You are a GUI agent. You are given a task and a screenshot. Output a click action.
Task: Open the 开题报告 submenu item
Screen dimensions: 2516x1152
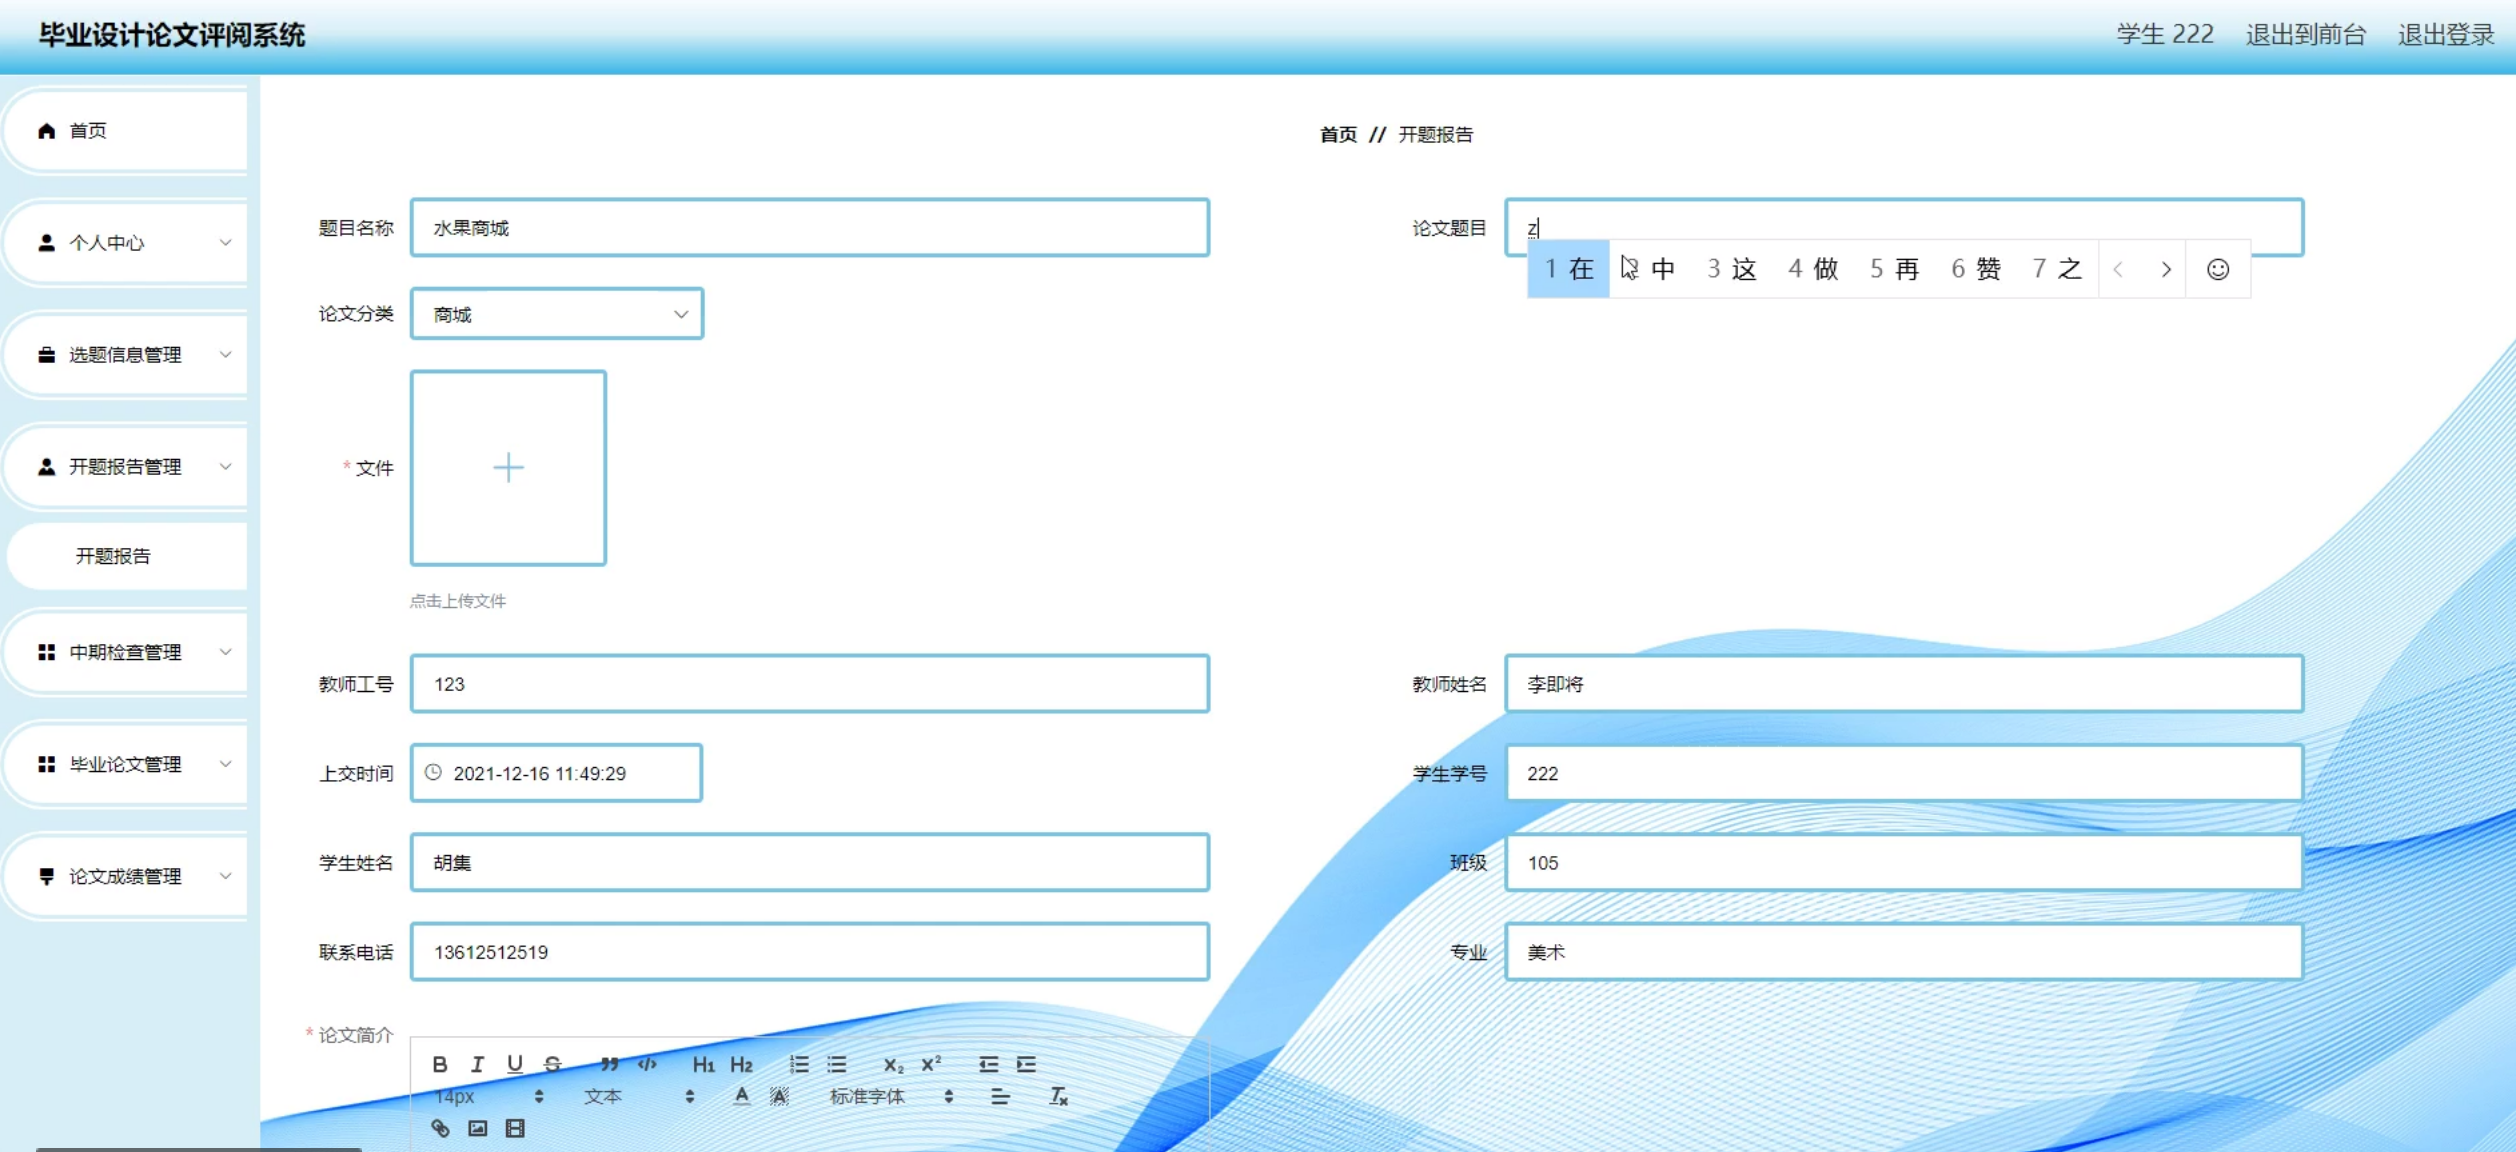113,556
